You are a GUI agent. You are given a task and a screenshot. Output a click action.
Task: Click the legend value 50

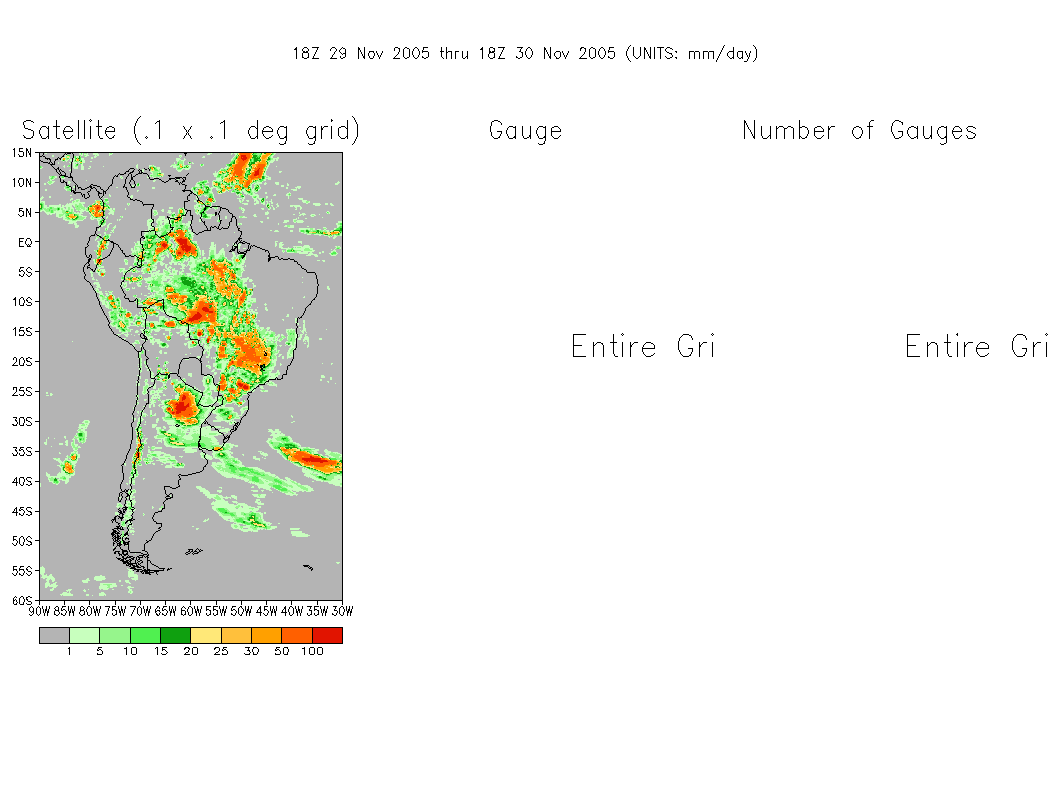click(x=282, y=651)
